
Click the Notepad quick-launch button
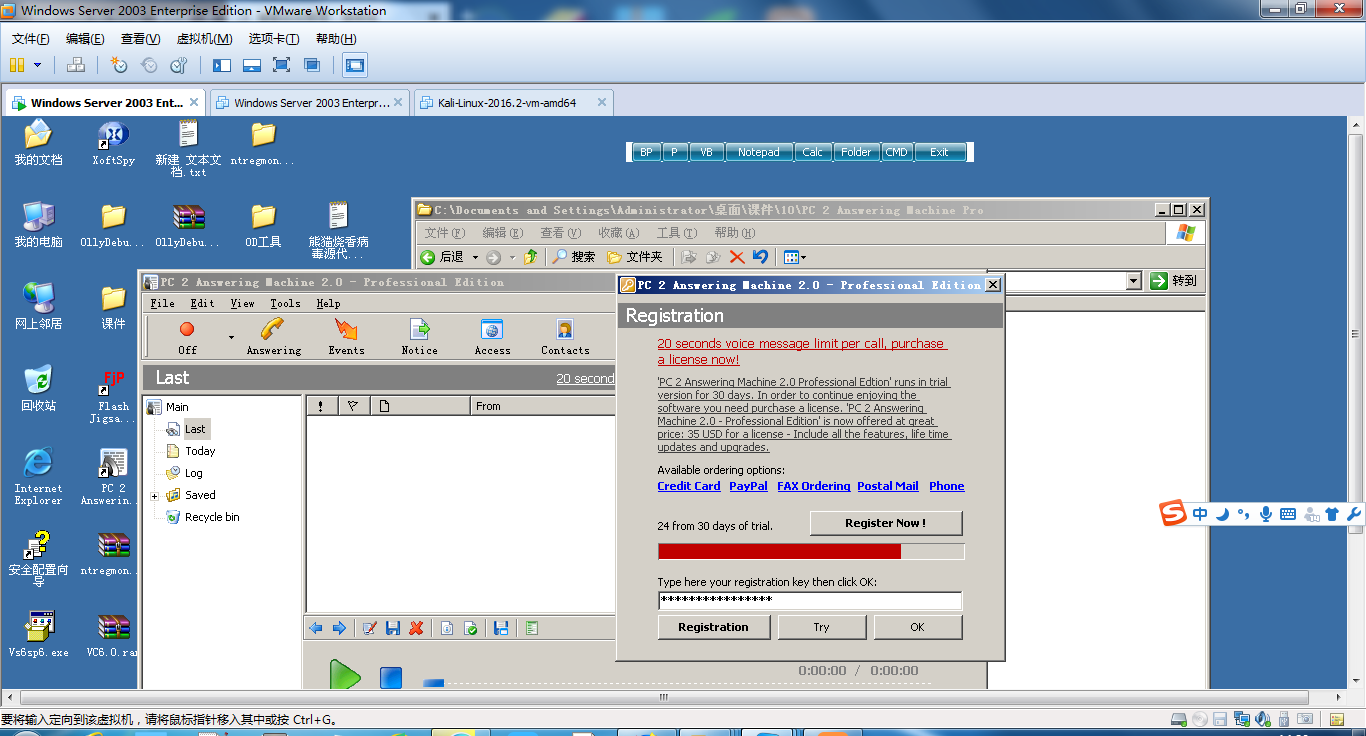[x=758, y=152]
